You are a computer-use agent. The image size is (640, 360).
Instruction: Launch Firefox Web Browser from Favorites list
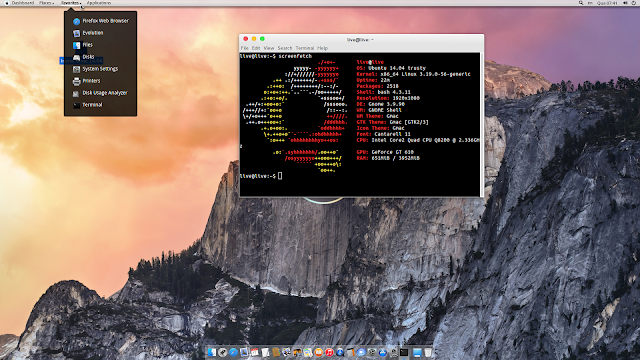click(x=100, y=21)
